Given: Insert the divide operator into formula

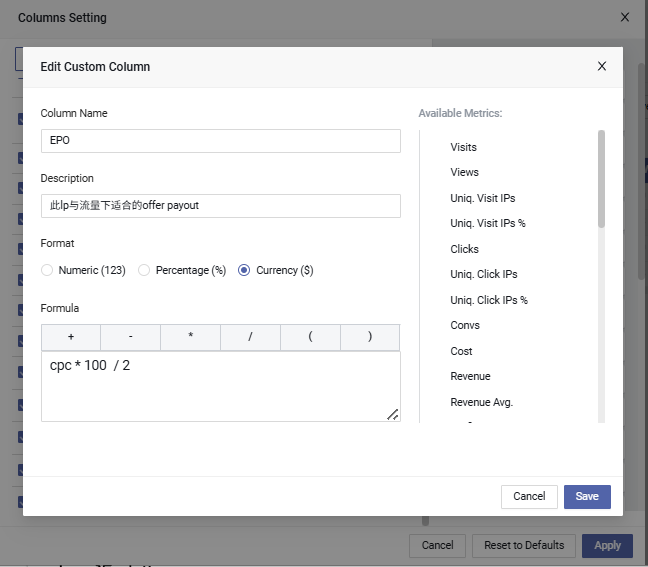Looking at the screenshot, I should [250, 337].
